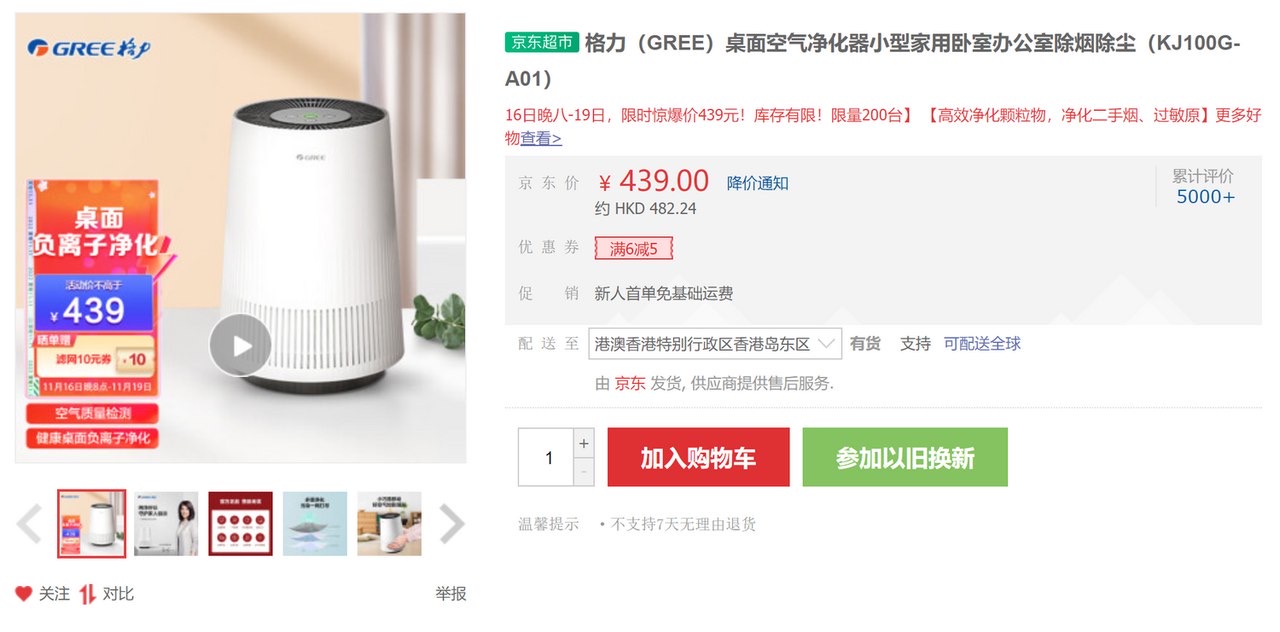This screenshot has width=1280, height=632.
Task: Decrease quantity with the minus stepper
Action: 582,470
